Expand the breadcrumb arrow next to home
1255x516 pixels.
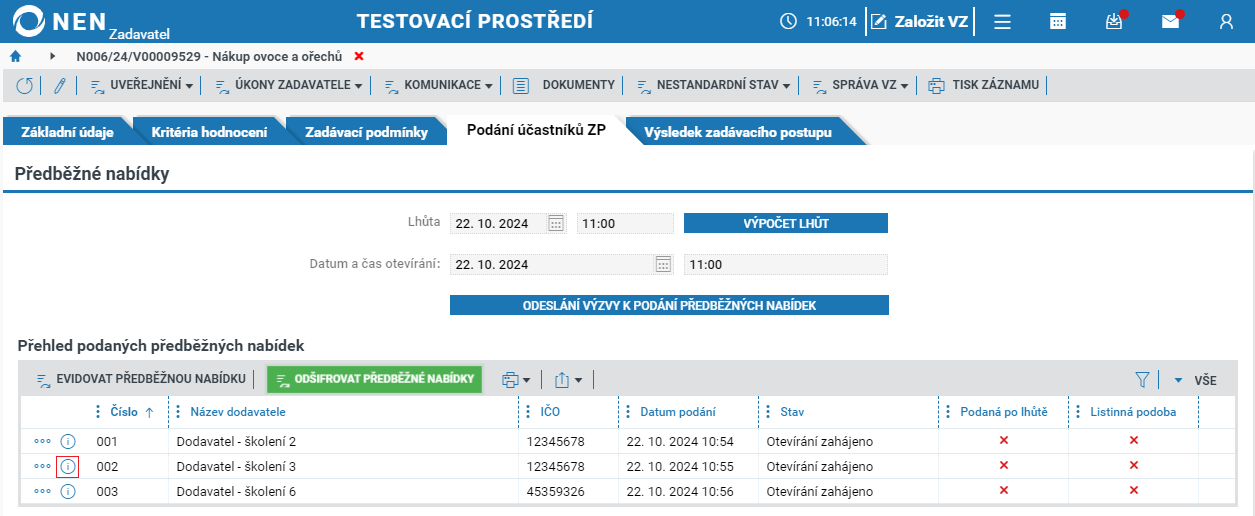[52, 56]
